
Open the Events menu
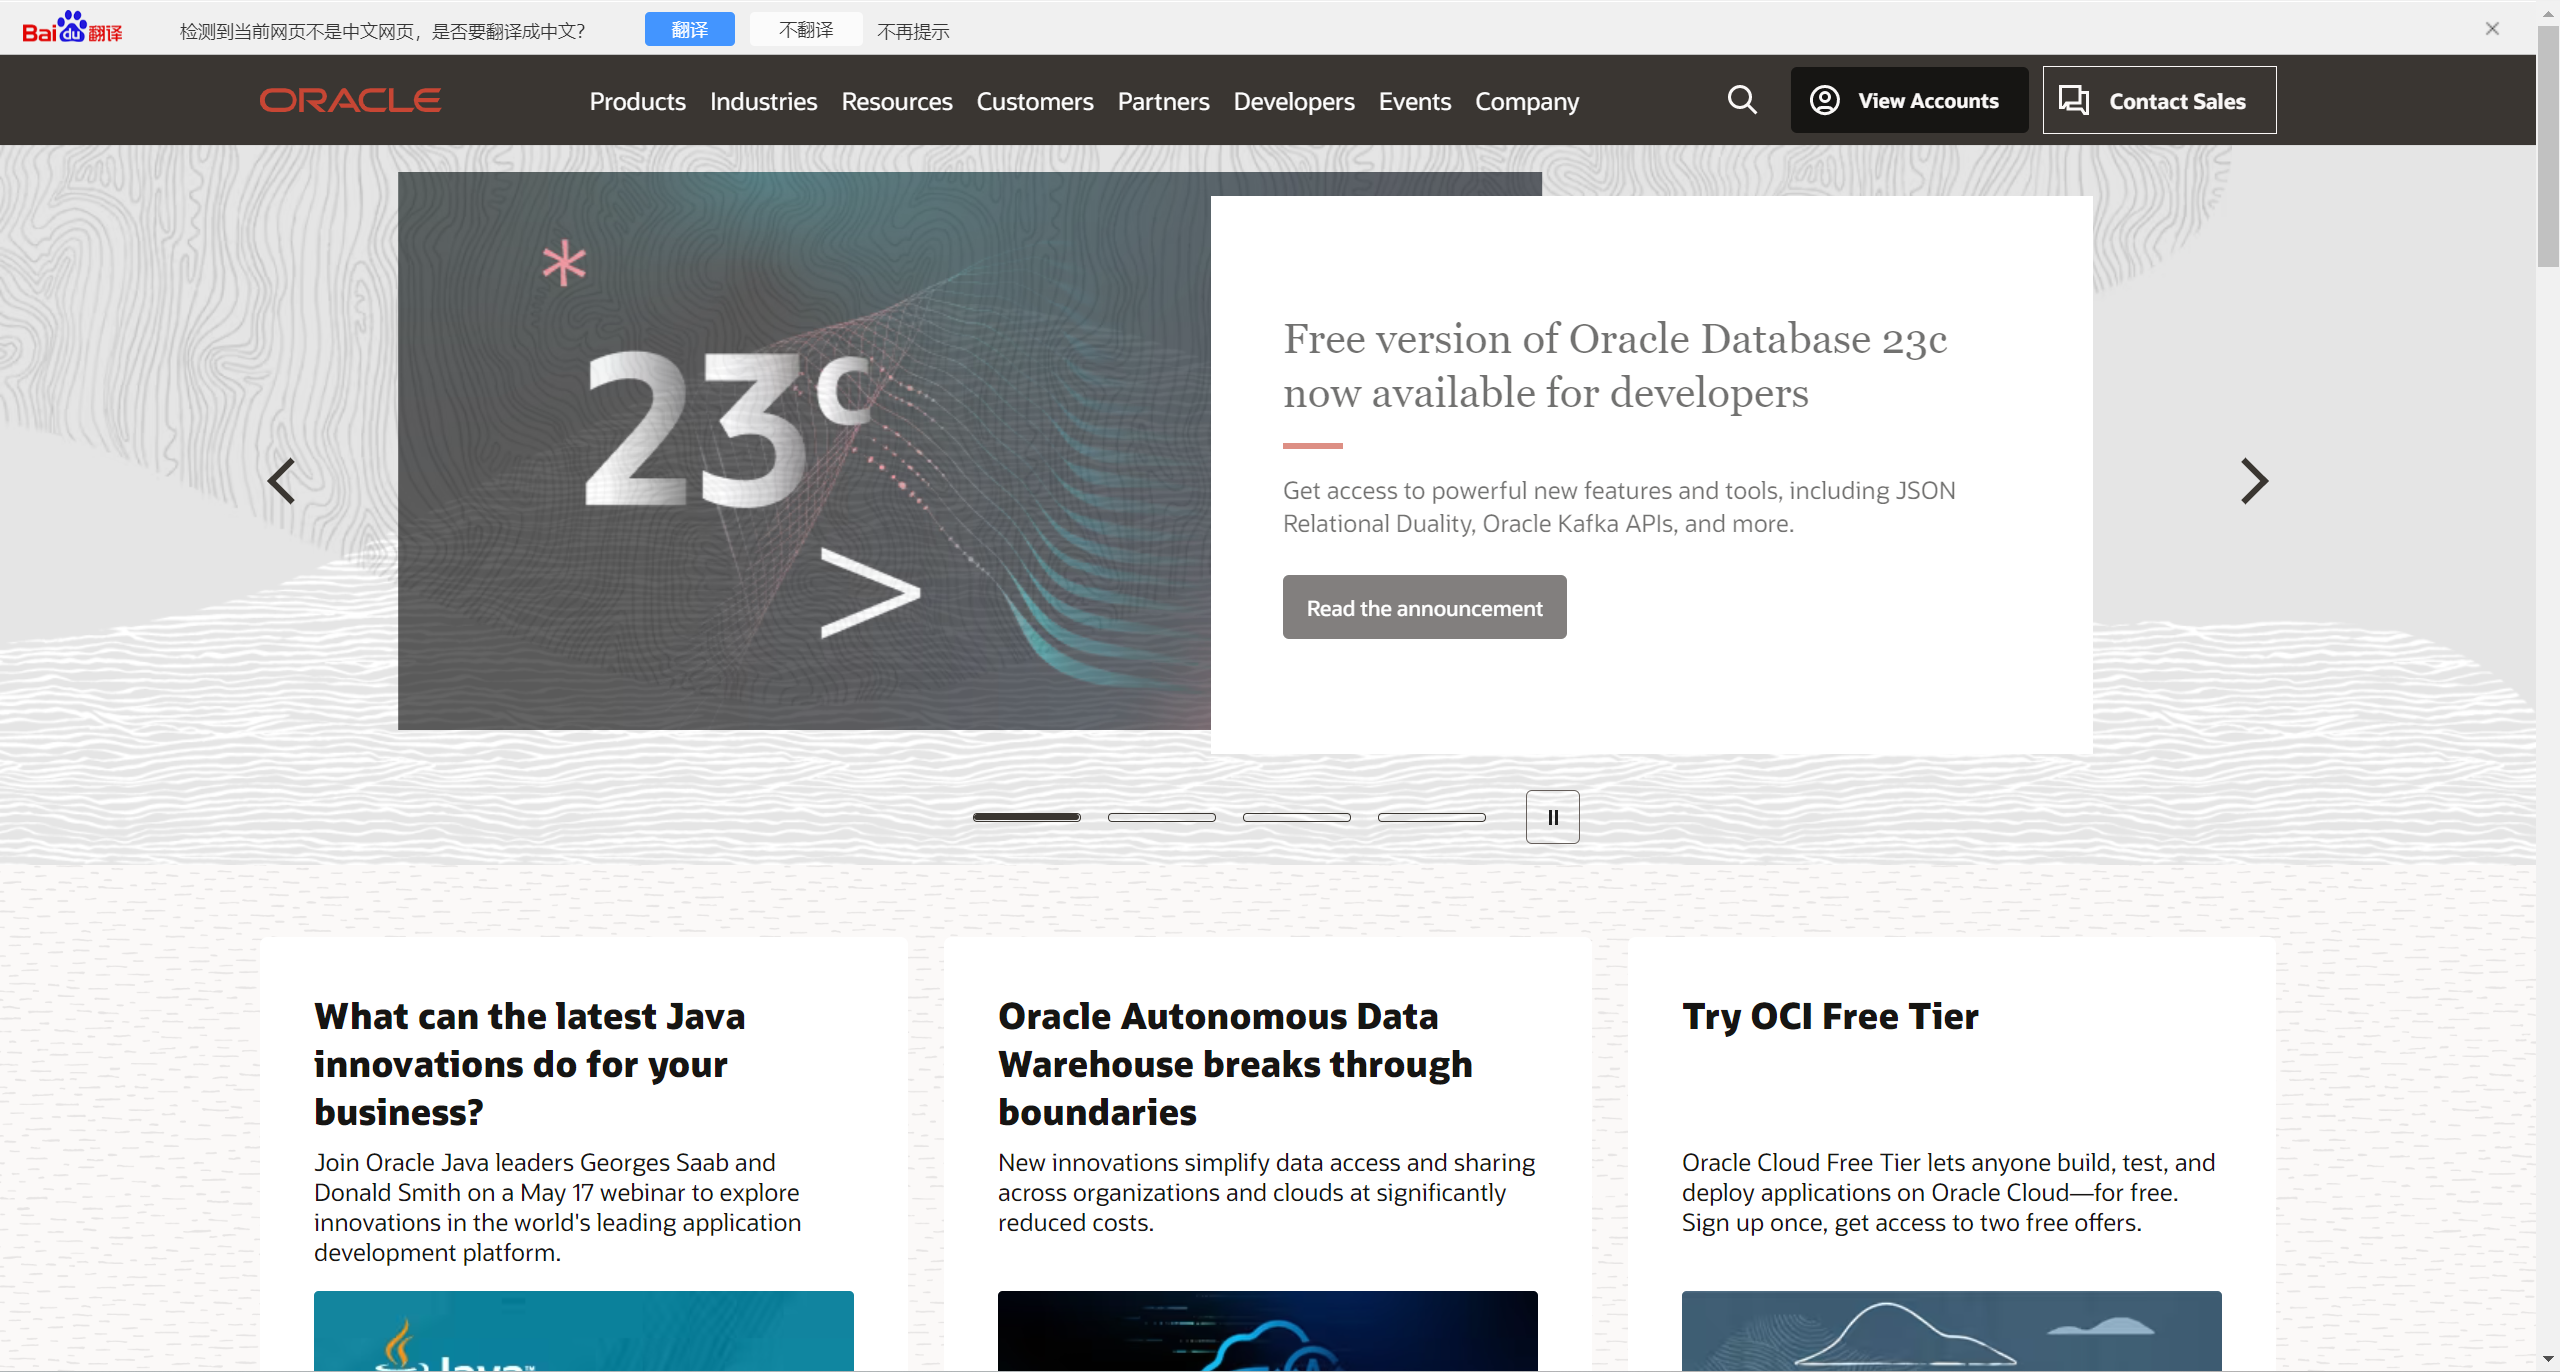click(x=1414, y=101)
